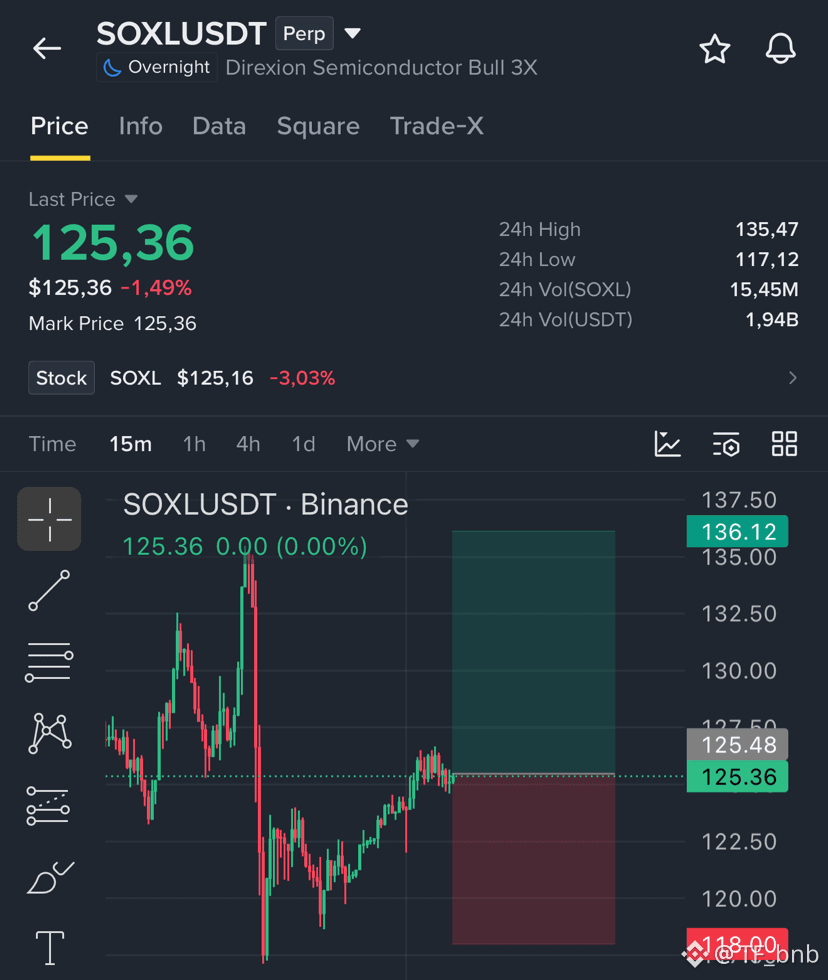This screenshot has height=980, width=828.
Task: Select the position projection tool icon
Action: point(48,806)
